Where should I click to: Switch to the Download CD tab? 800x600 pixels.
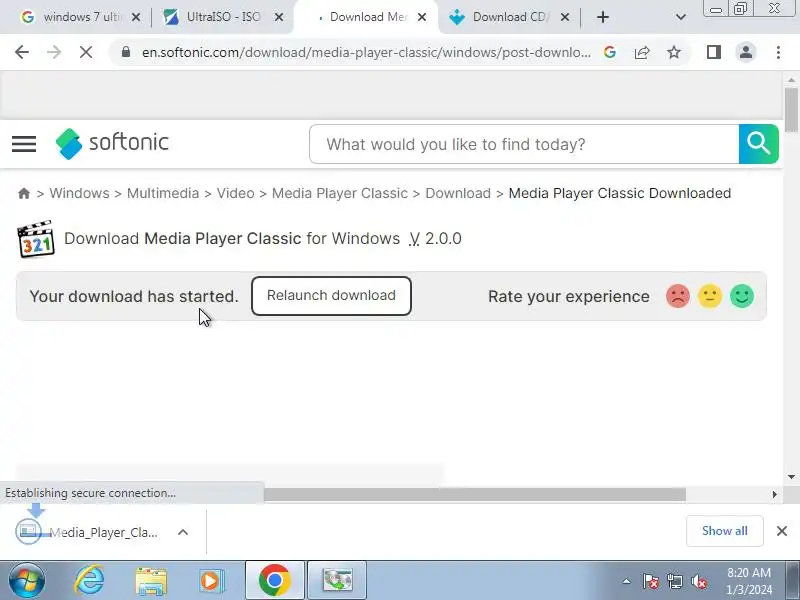click(x=509, y=17)
